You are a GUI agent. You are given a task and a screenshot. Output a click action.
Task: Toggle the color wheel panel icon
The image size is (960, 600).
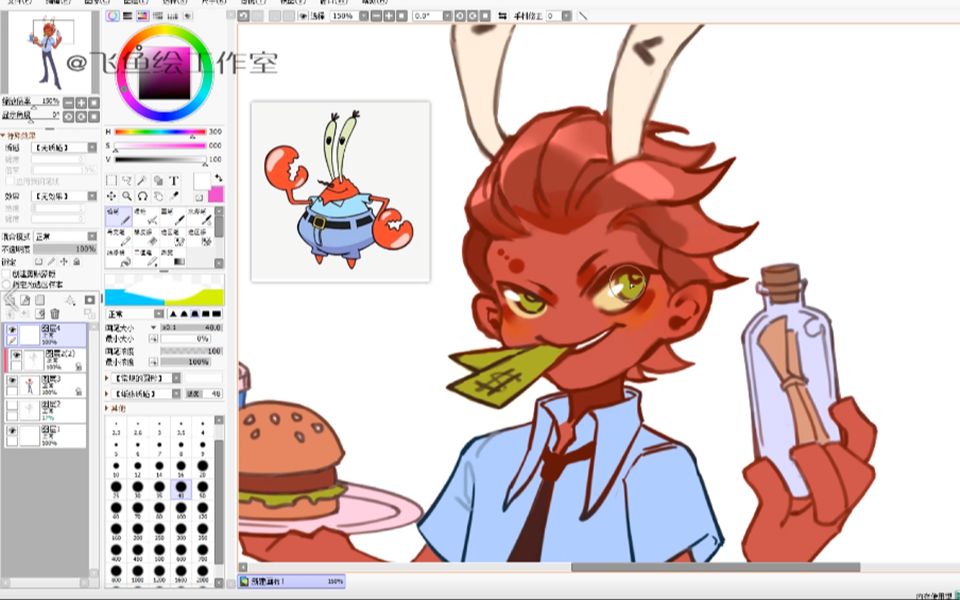pyautogui.click(x=113, y=16)
